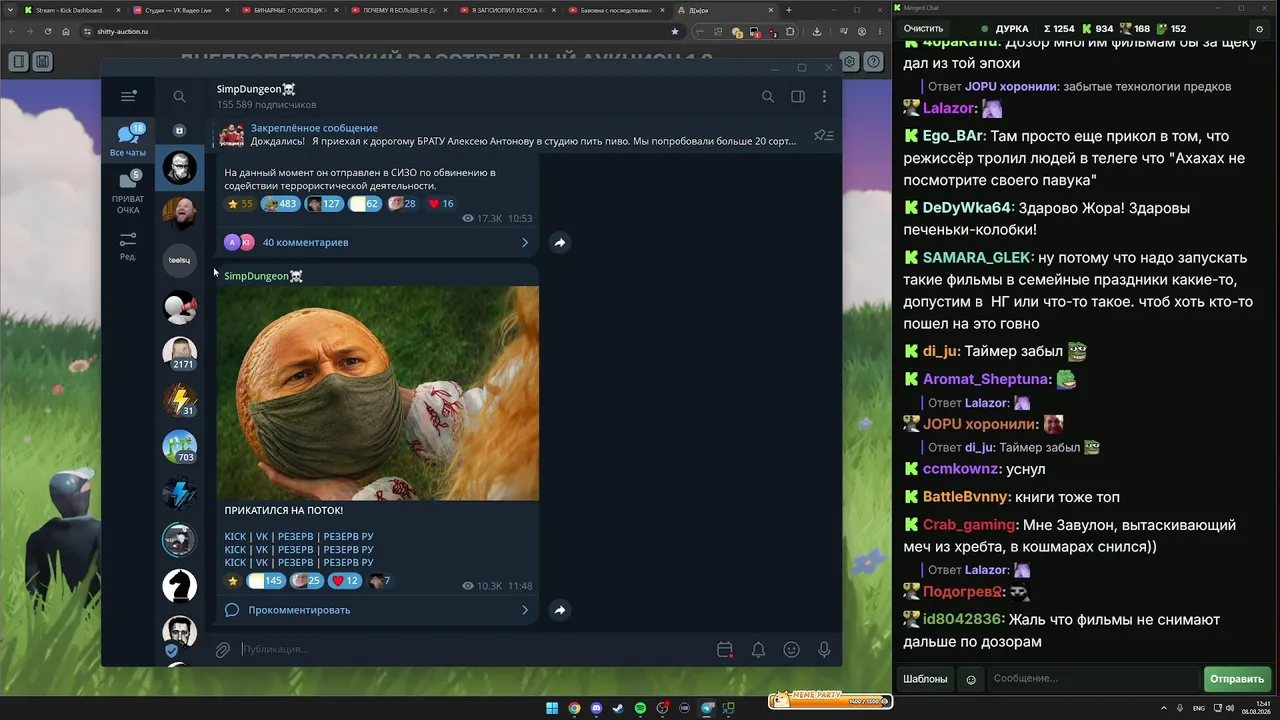Image resolution: width=1280 pixels, height=720 pixels.
Task: Open the auction page settings gear
Action: click(849, 62)
